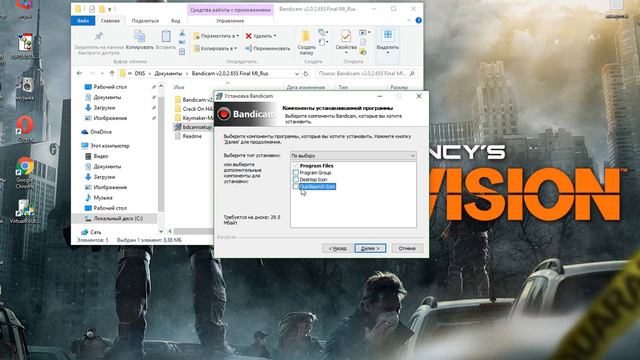Enable the Program Group checkbox
Screen dimensions: 640x360
click(x=296, y=173)
